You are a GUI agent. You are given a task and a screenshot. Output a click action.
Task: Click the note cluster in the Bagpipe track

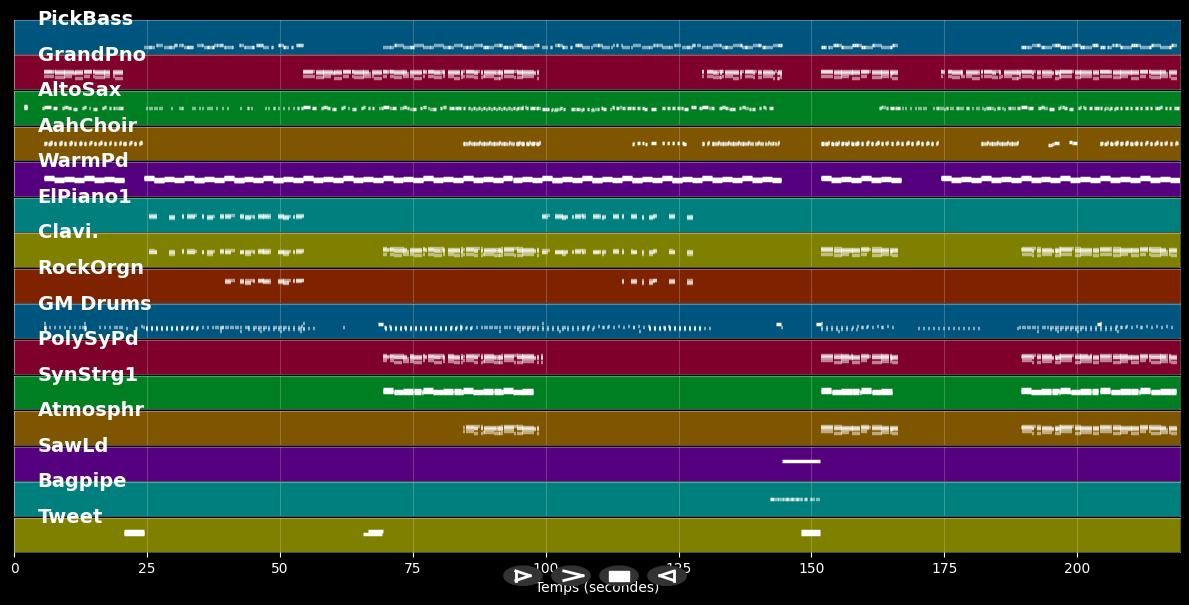click(x=795, y=500)
